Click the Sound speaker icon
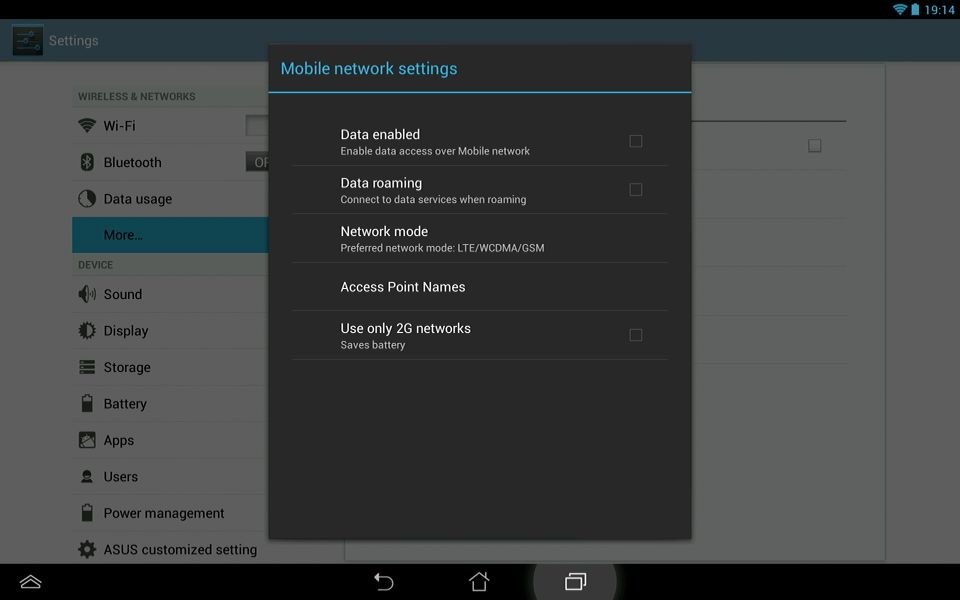The width and height of the screenshot is (960, 600). 87,294
